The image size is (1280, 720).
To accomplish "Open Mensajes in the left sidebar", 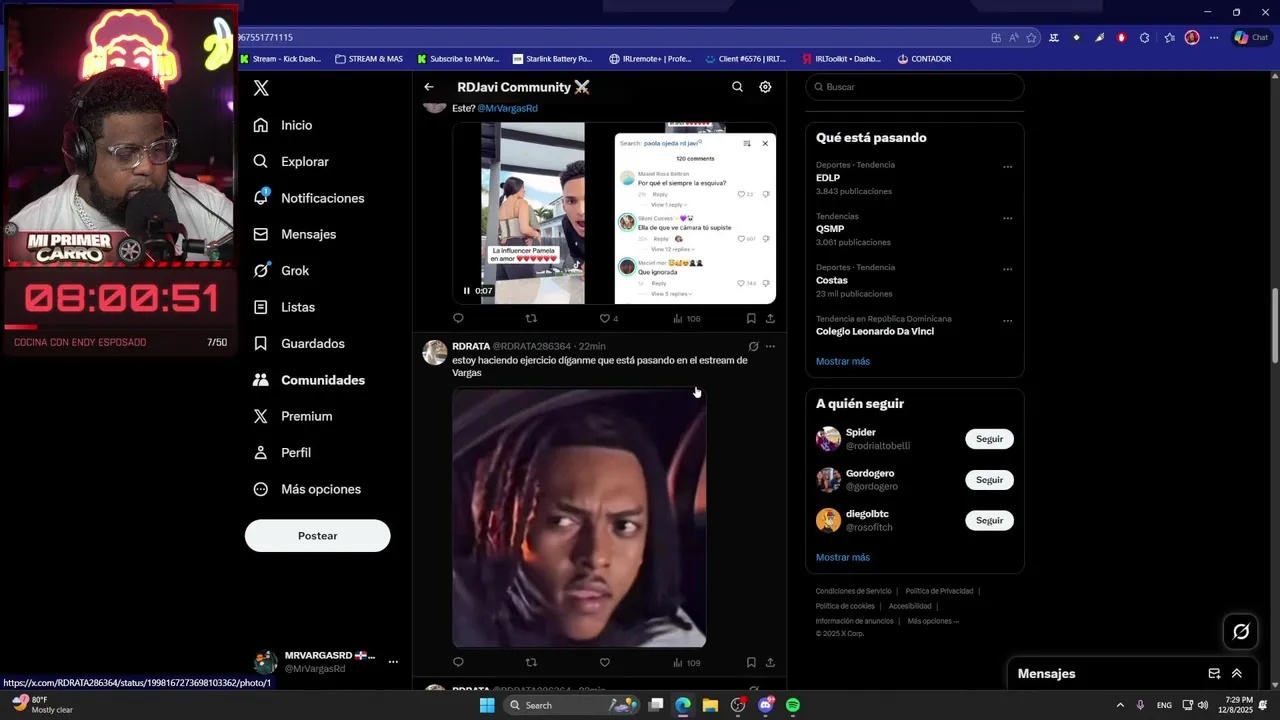I will pyautogui.click(x=295, y=234).
